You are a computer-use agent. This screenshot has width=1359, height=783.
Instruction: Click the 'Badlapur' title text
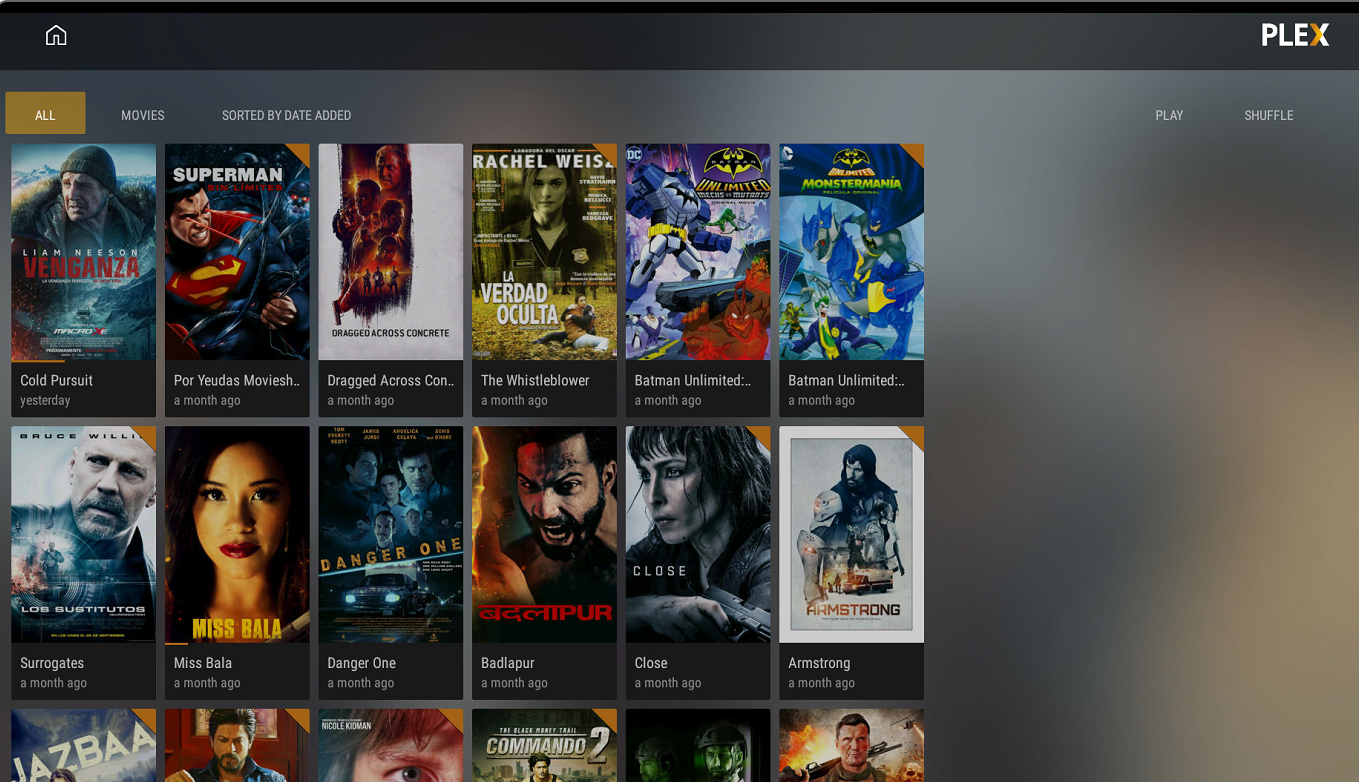click(x=508, y=664)
